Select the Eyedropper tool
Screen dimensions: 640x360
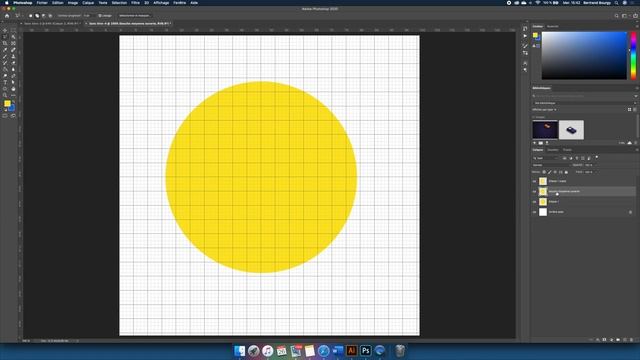click(5, 50)
